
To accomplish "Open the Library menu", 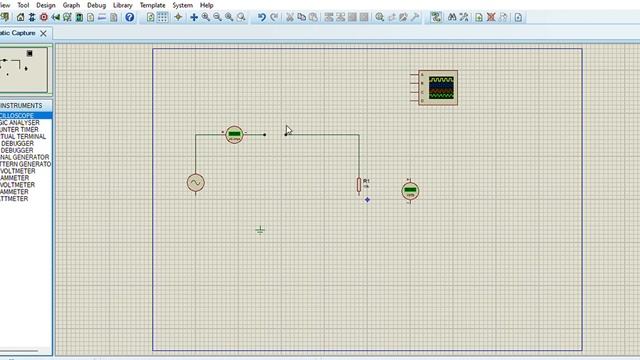I will [x=122, y=5].
